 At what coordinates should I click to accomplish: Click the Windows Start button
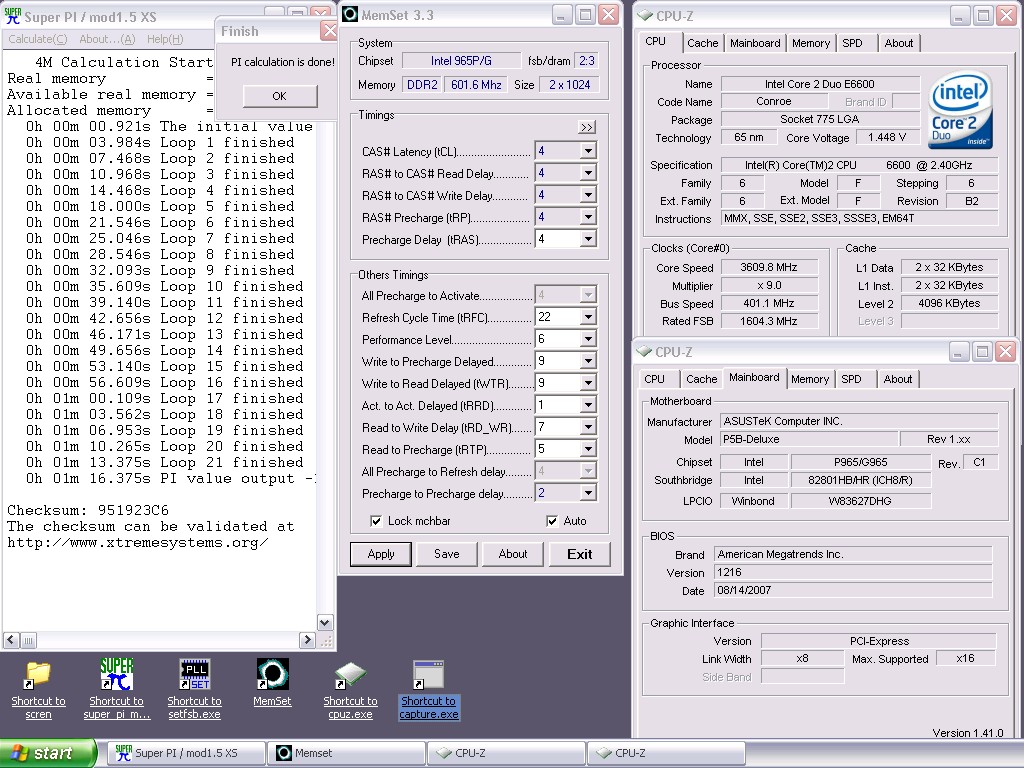(x=48, y=753)
